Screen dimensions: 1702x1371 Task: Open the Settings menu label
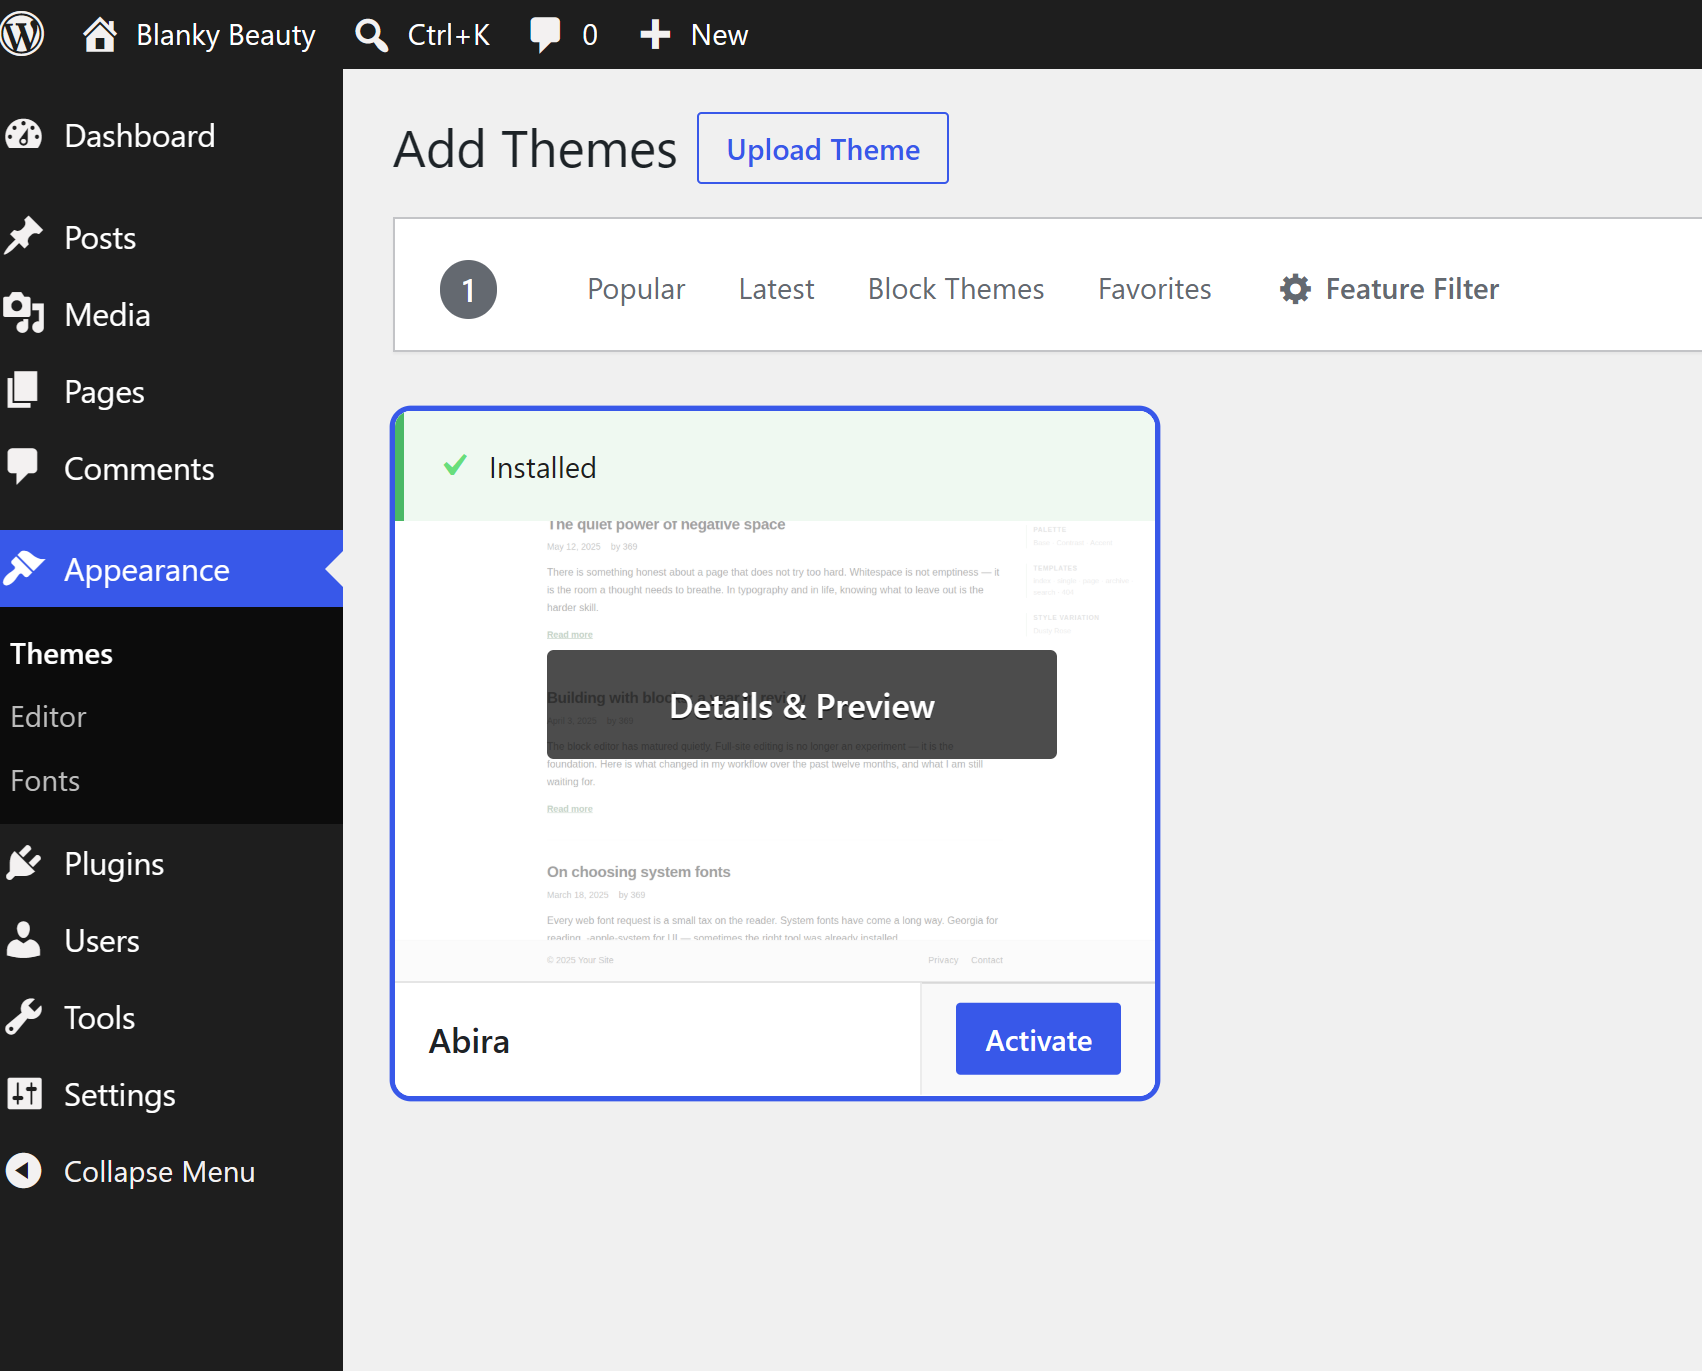[120, 1095]
